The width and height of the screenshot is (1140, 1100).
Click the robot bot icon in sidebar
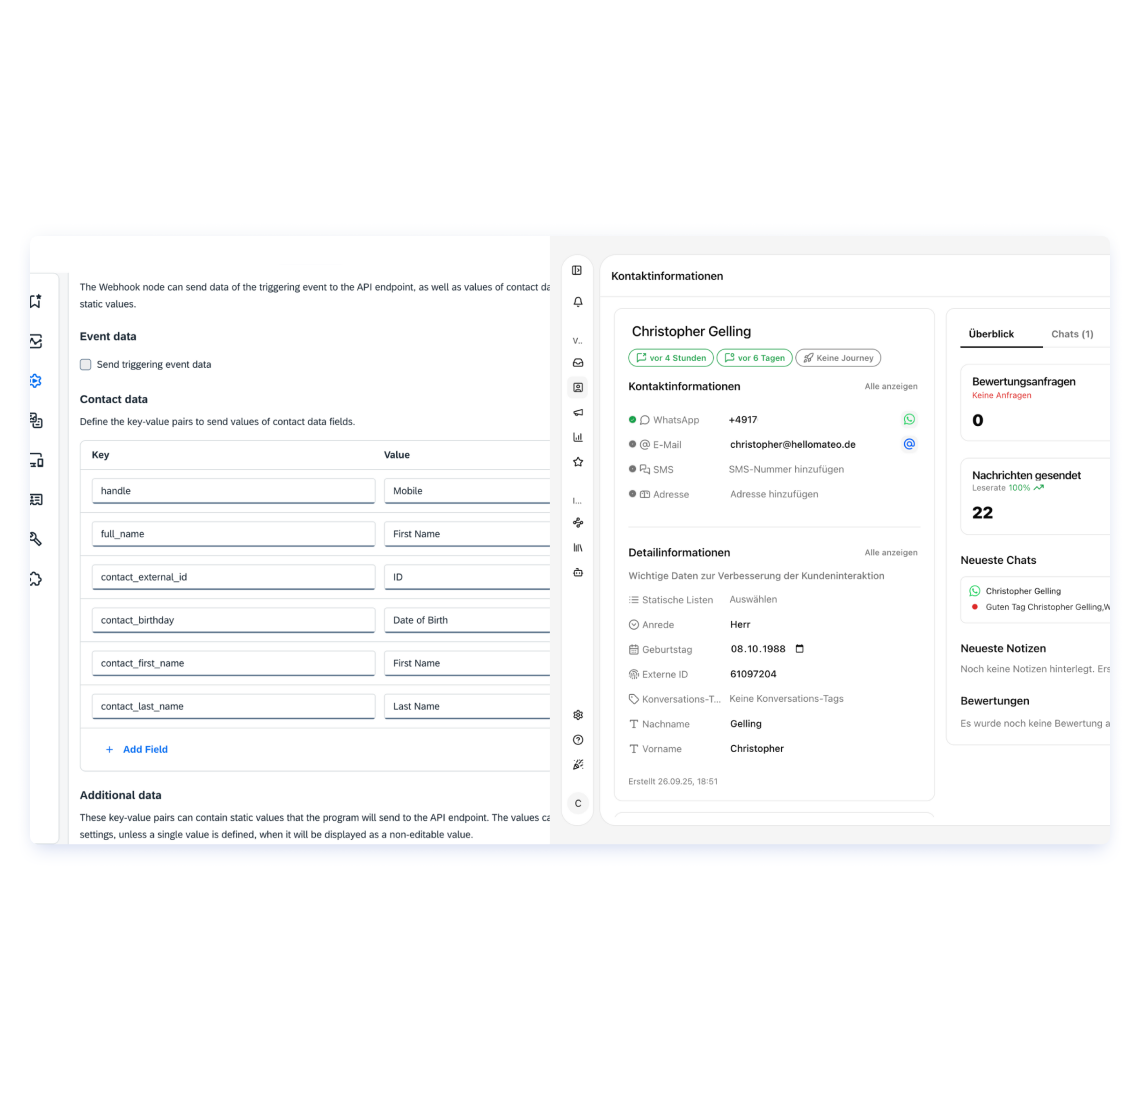click(578, 571)
